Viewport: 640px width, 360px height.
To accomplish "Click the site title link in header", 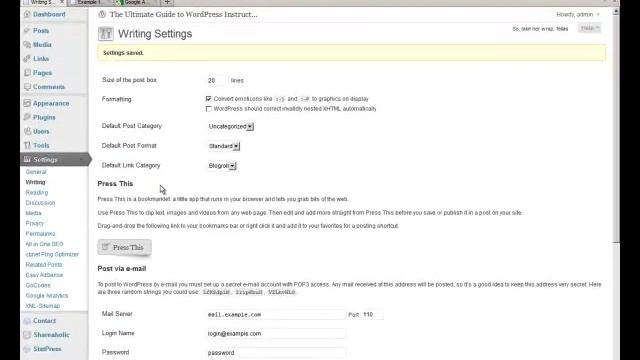I will pos(184,14).
